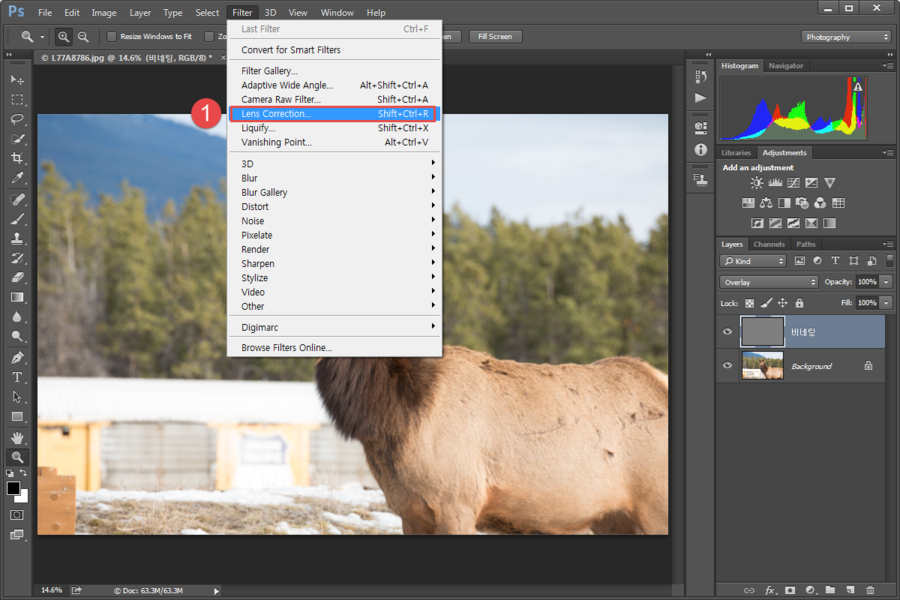Viewport: 900px width, 600px height.
Task: Select the Dodge tool
Action: (17, 336)
